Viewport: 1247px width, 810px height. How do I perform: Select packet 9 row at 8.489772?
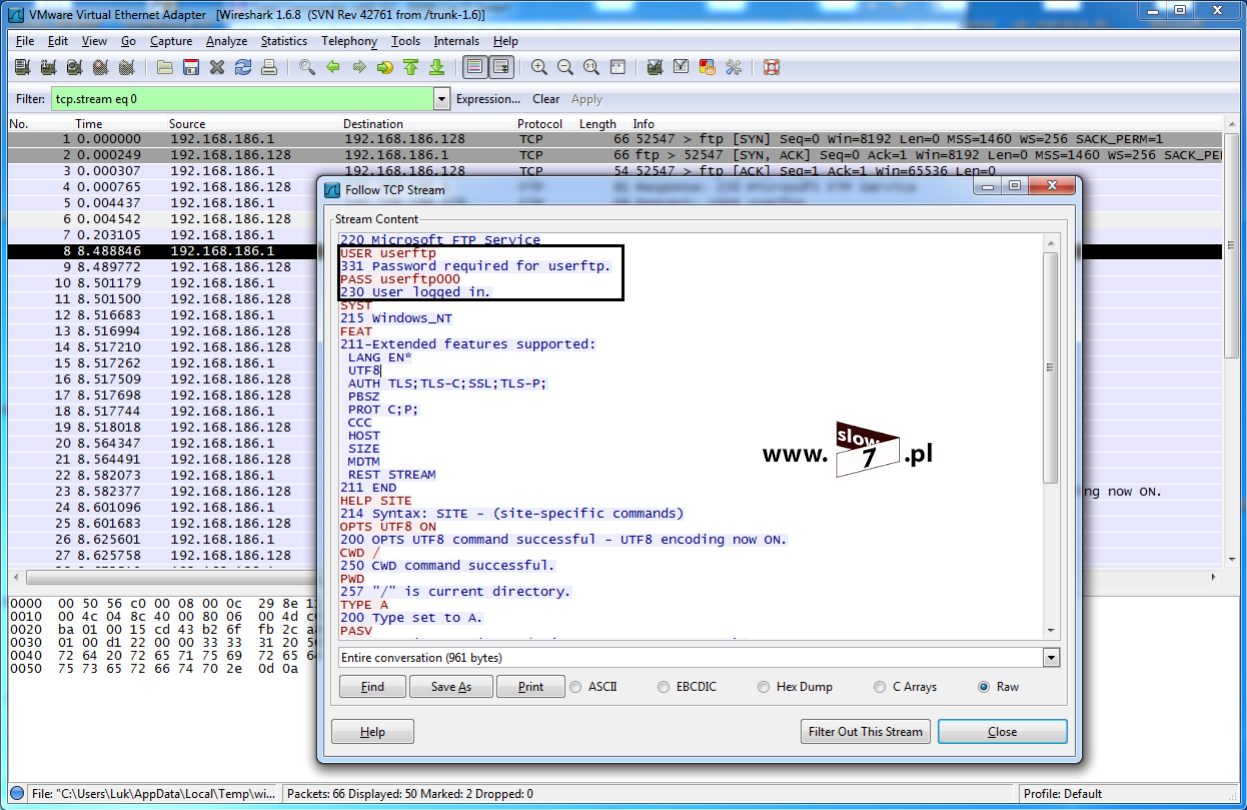(x=163, y=267)
